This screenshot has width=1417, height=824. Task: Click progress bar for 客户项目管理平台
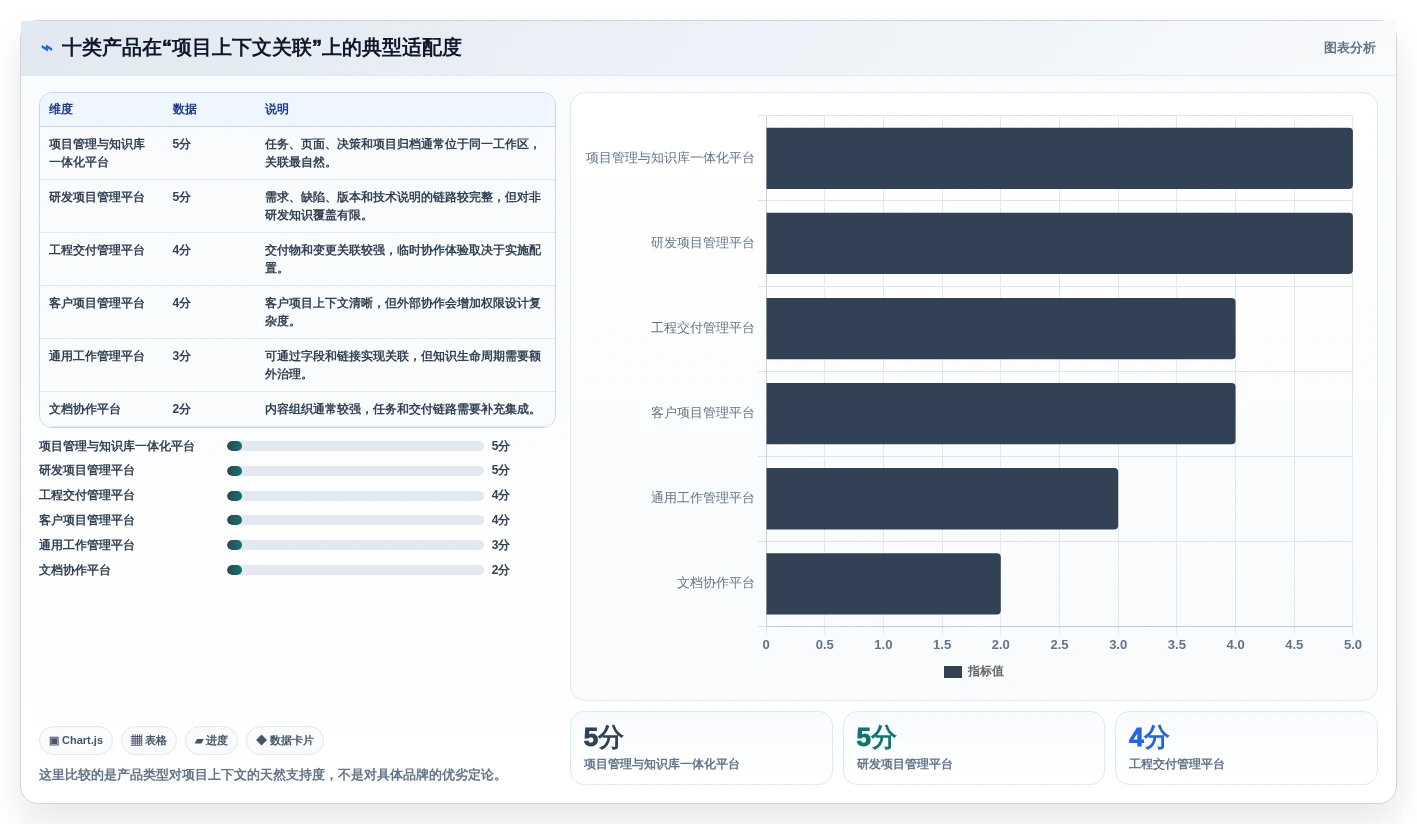(355, 520)
